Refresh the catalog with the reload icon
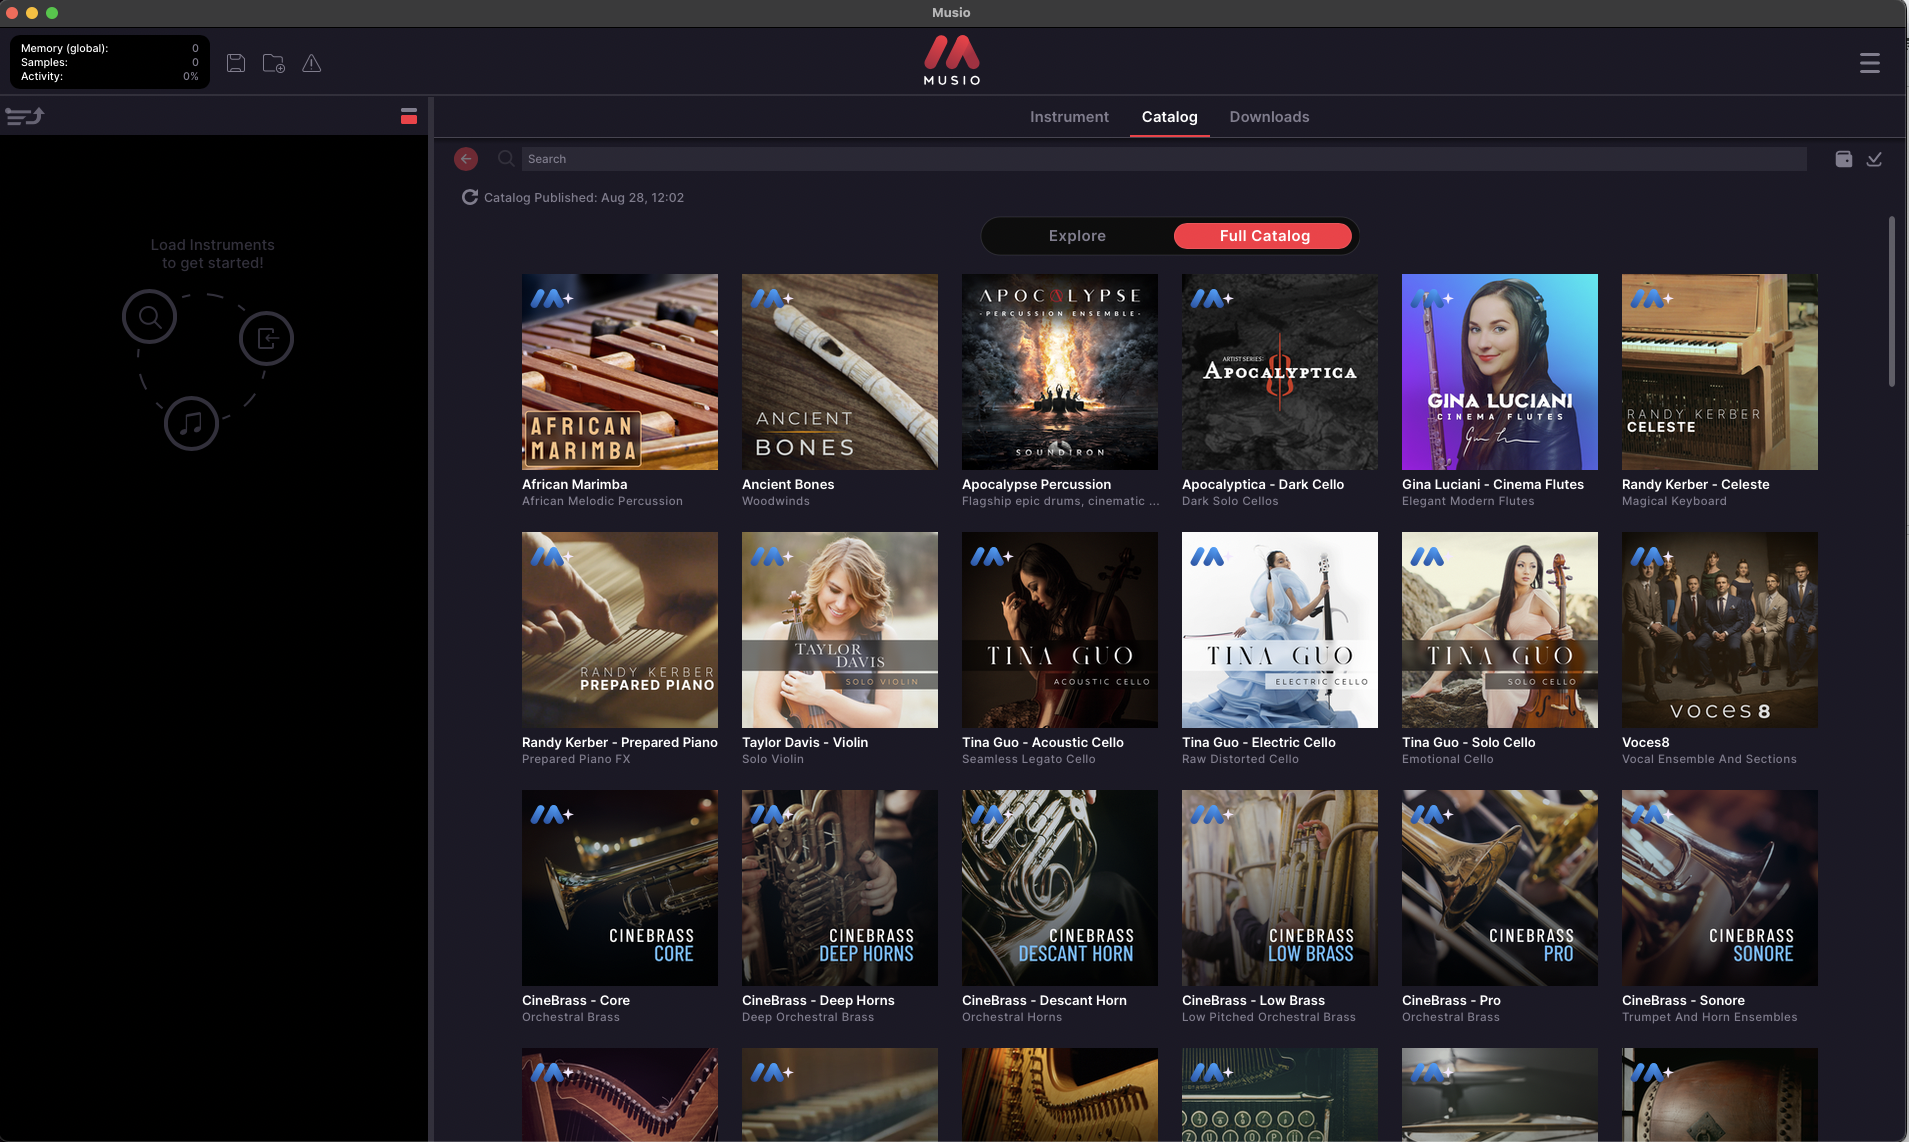 point(470,197)
